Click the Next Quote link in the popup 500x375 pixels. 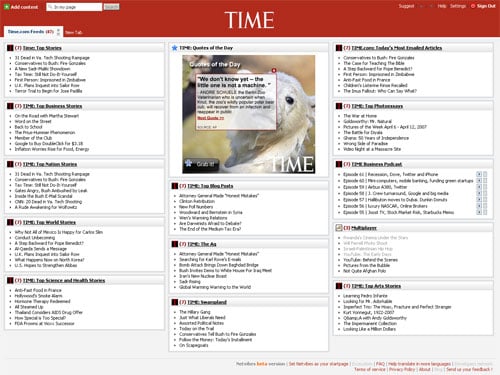(210, 118)
